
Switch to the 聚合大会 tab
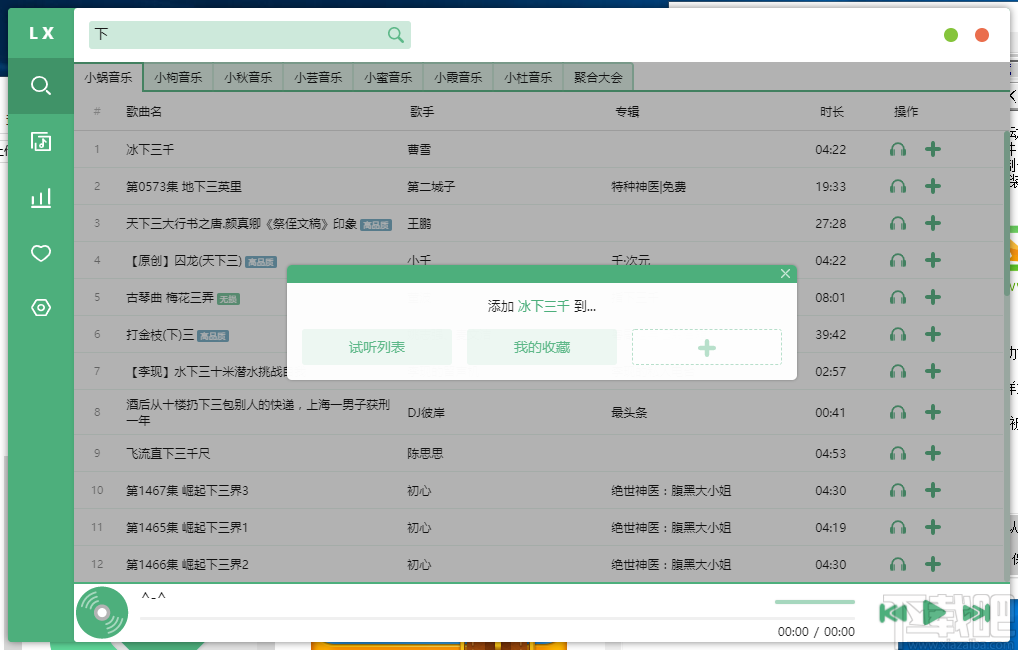coord(597,75)
